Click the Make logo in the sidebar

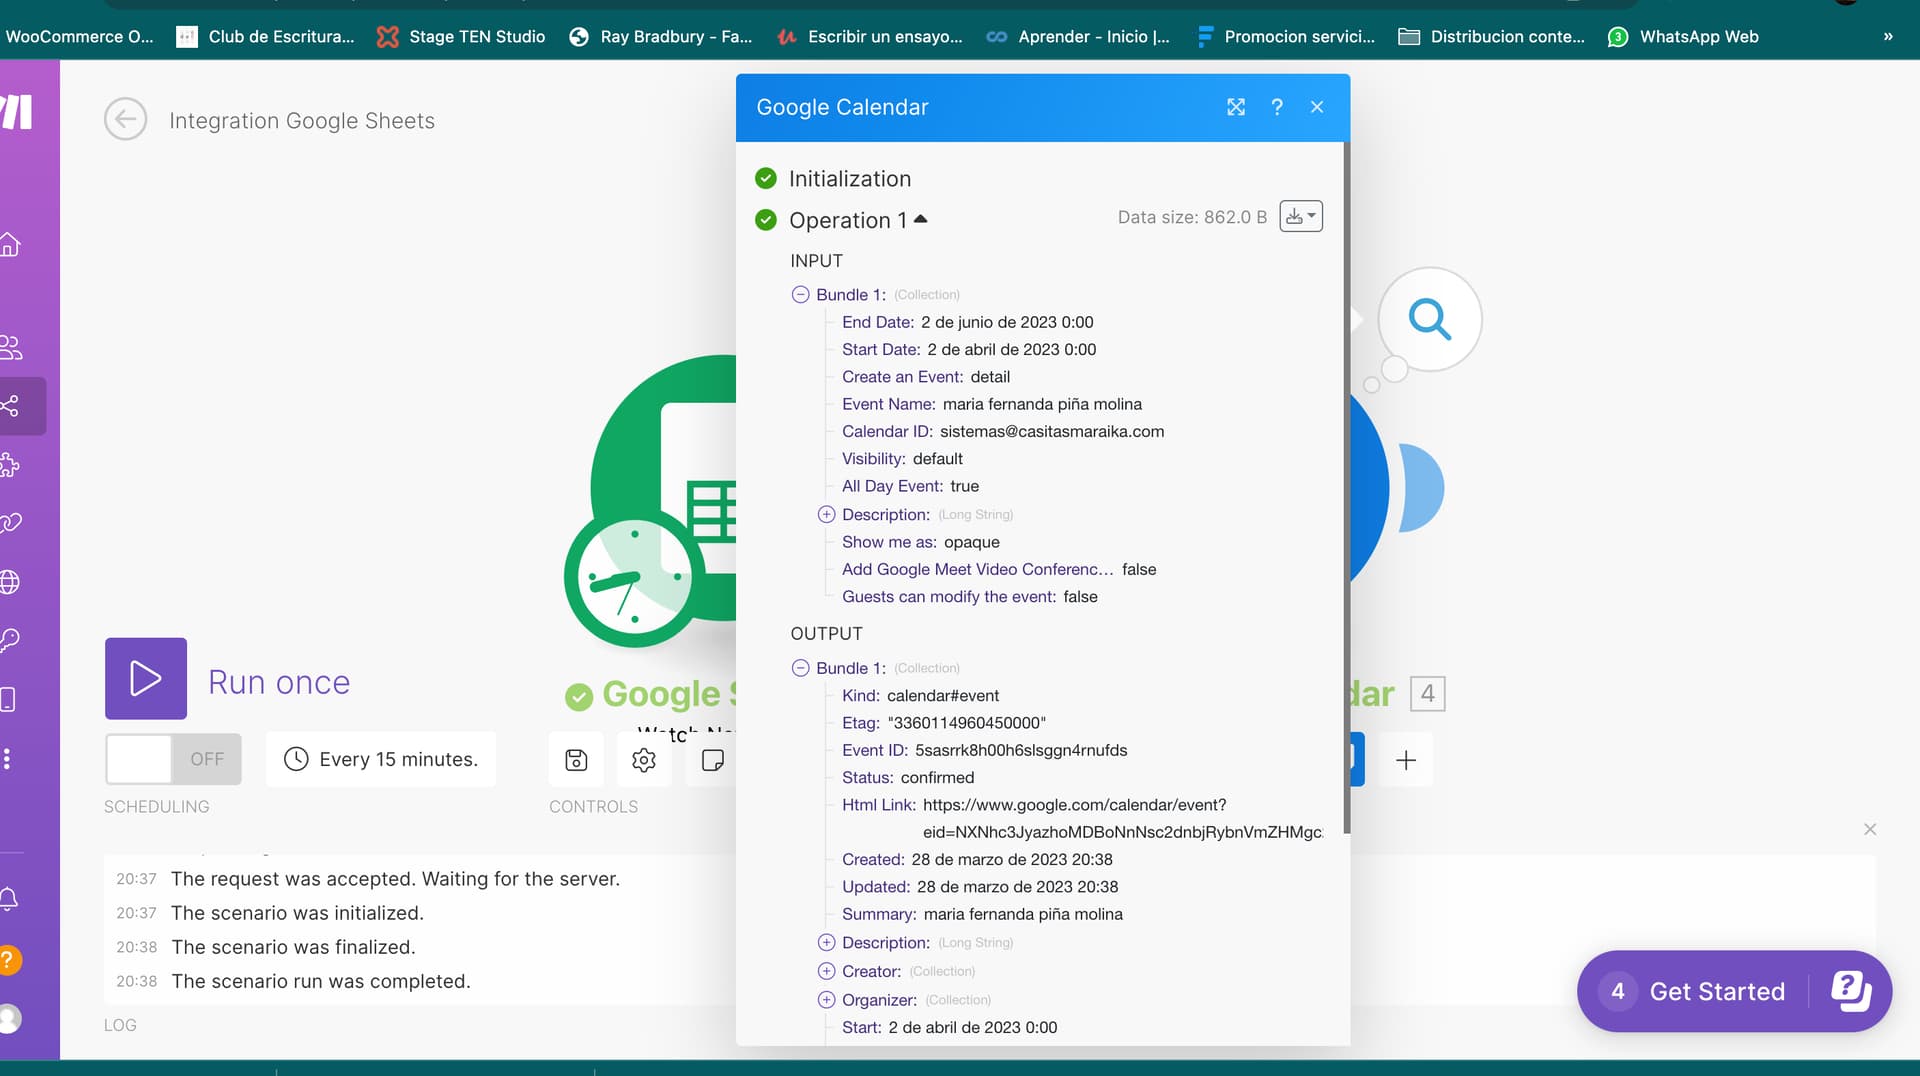[17, 112]
